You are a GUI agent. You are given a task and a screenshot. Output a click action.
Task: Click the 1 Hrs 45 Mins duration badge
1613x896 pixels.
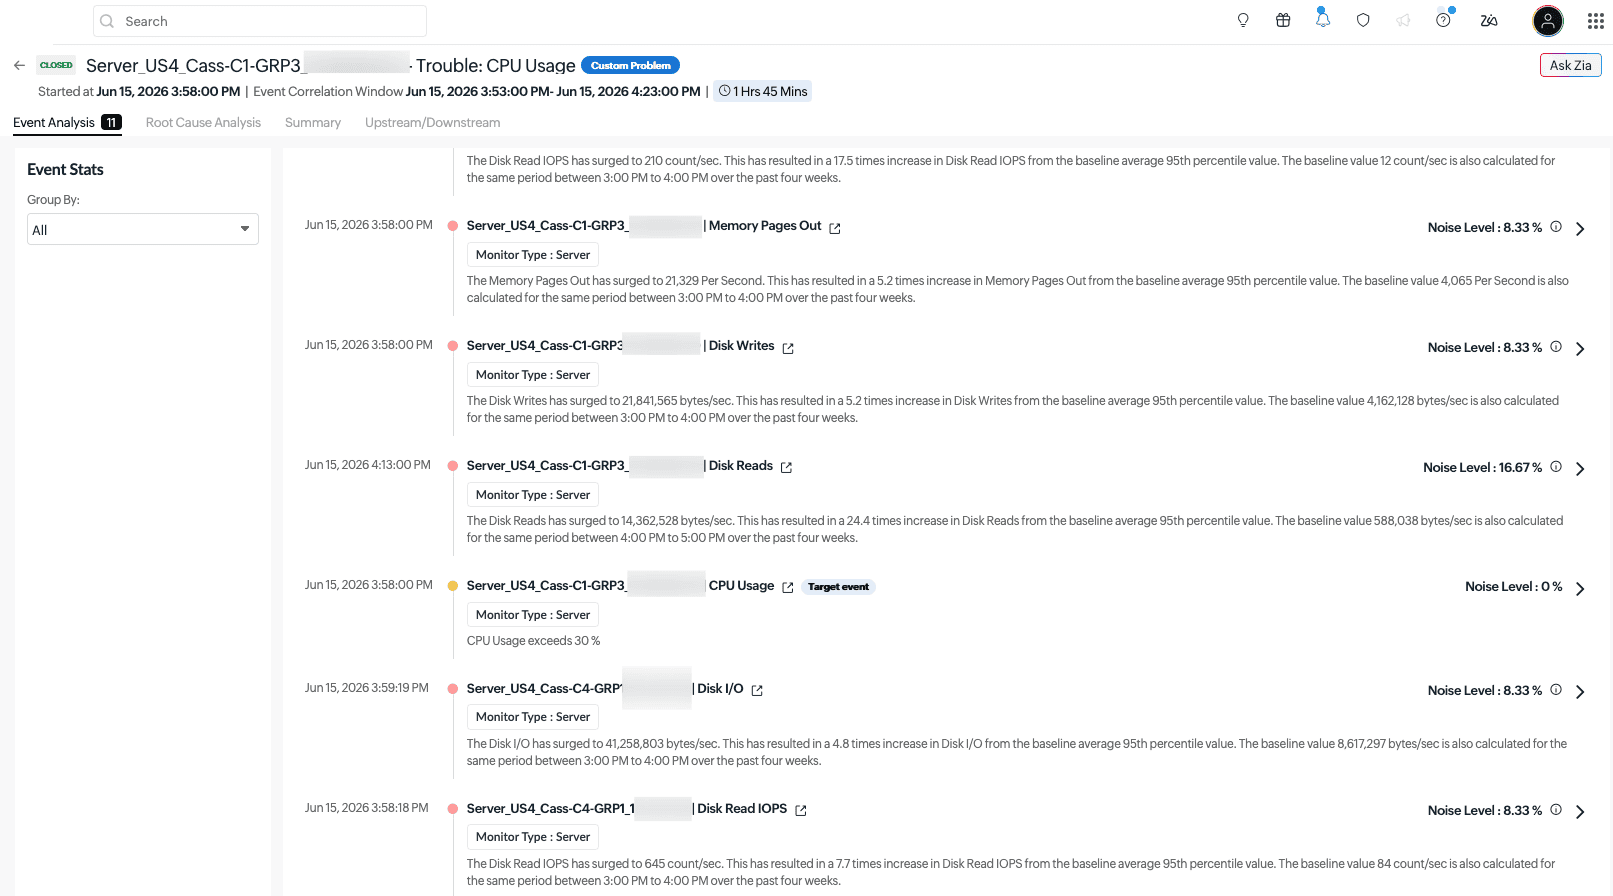pos(763,91)
